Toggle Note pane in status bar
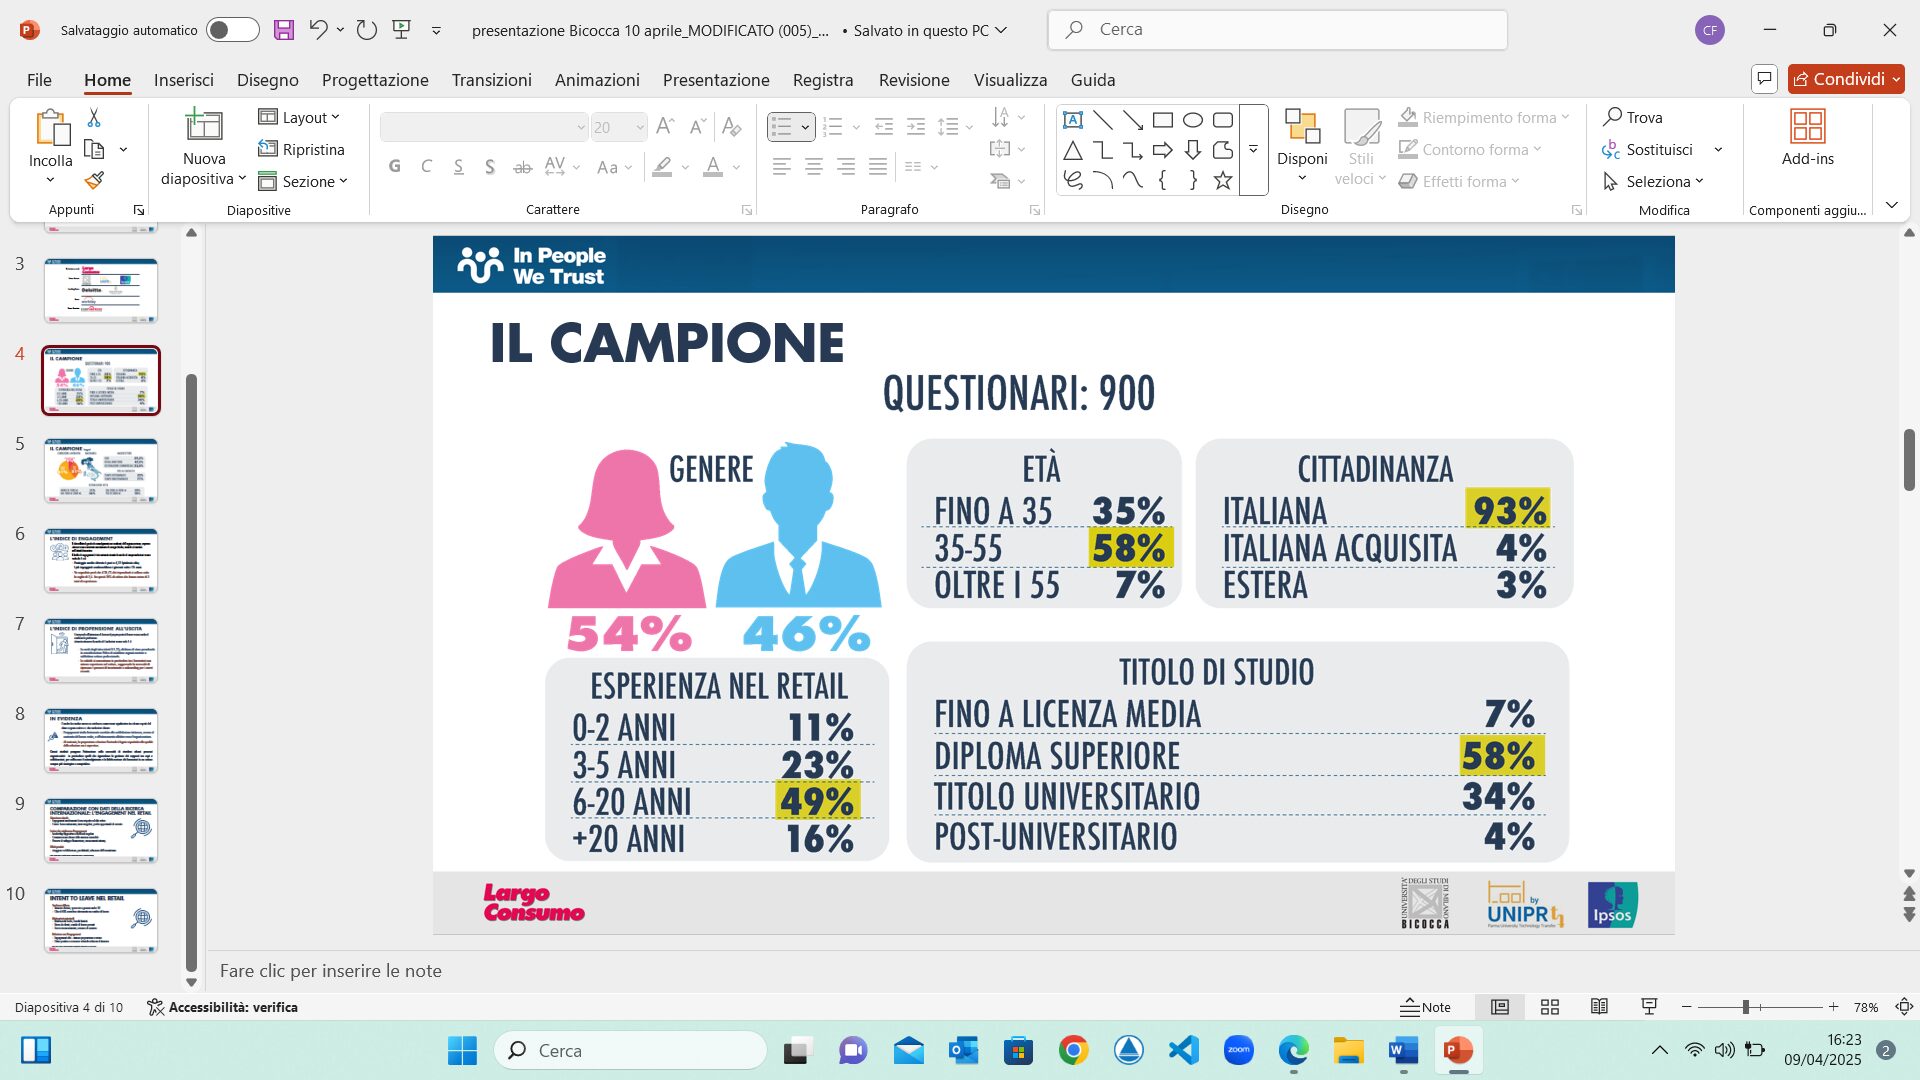Screen dimensions: 1920x1080 (1425, 1007)
